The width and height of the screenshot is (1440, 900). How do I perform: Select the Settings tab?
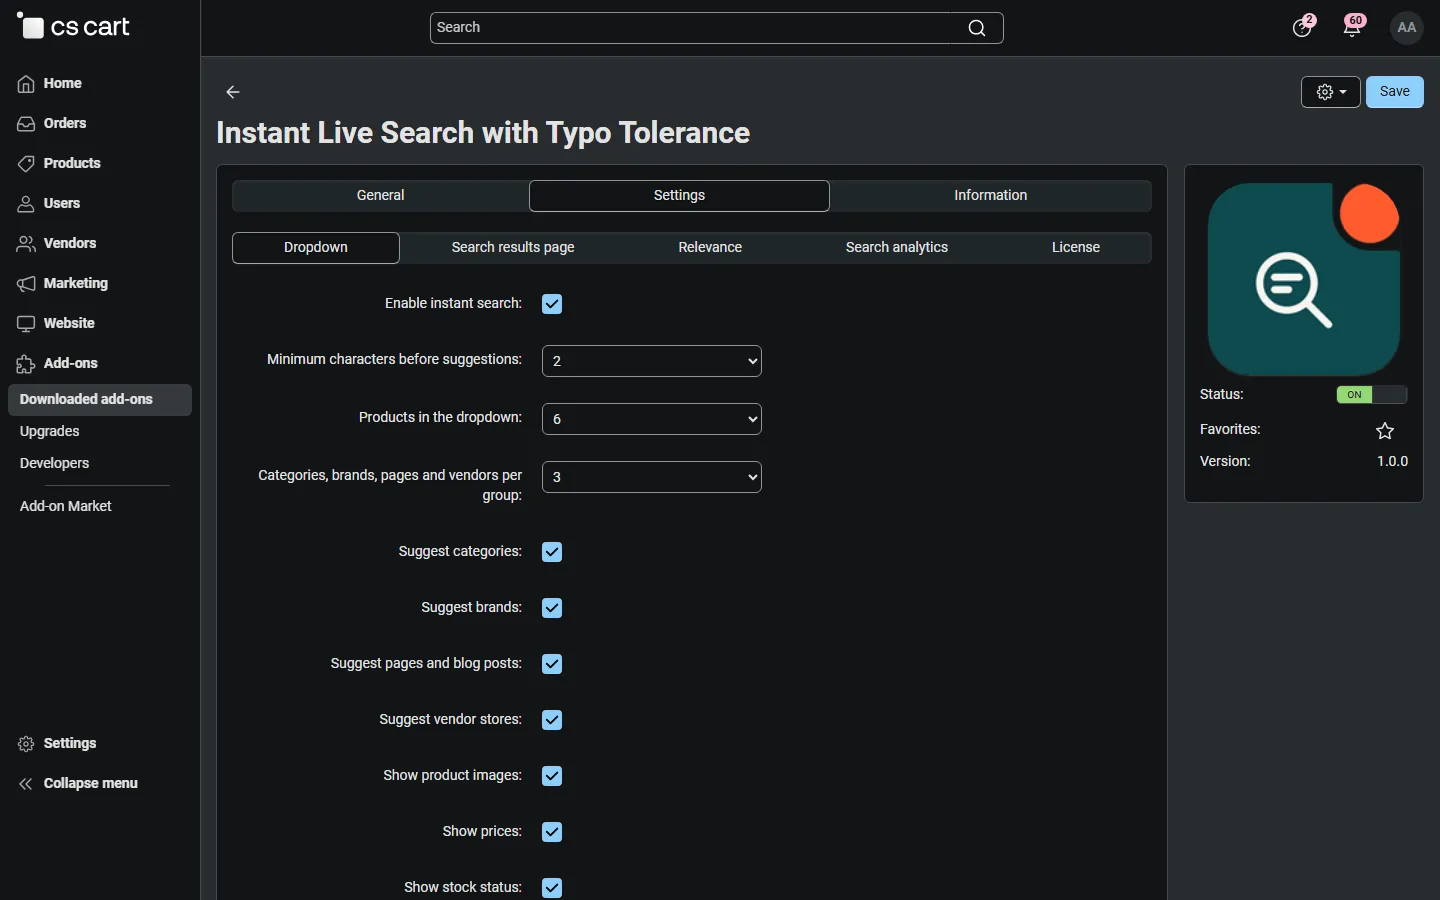coord(680,196)
